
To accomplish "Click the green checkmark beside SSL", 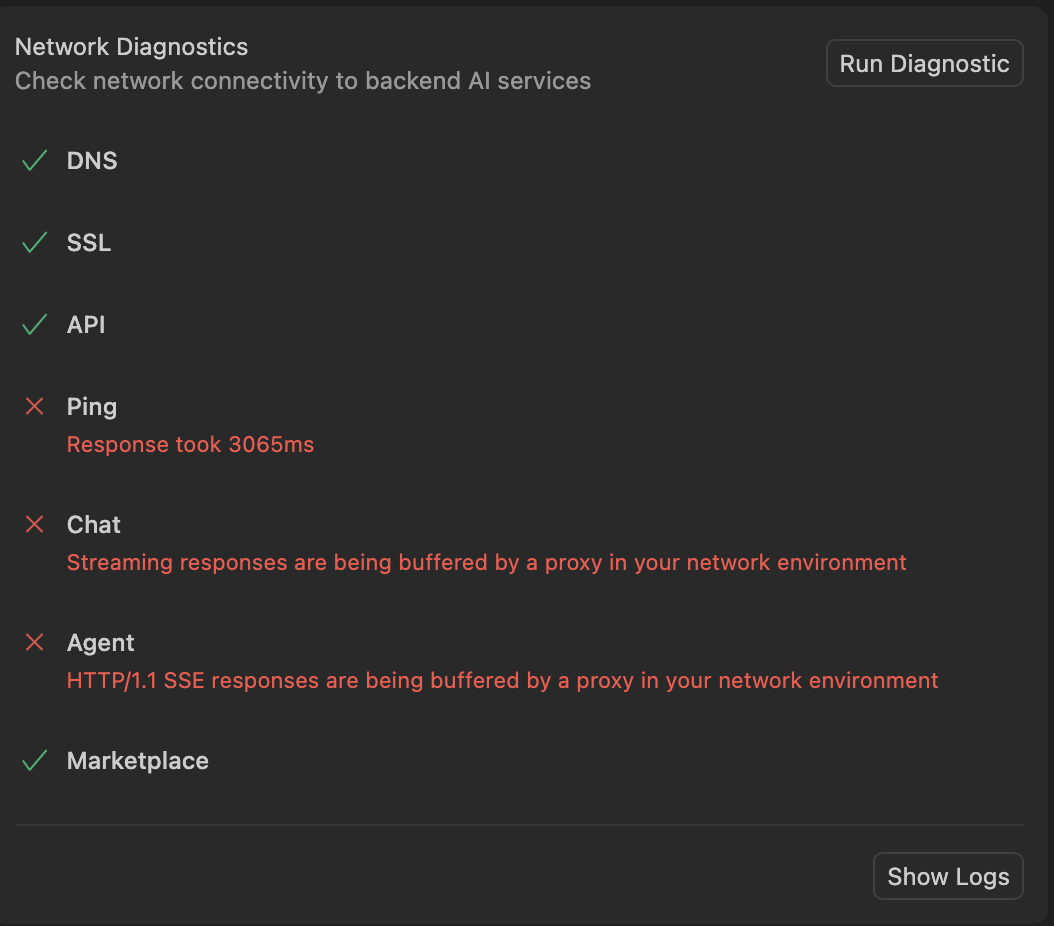I will coord(34,243).
